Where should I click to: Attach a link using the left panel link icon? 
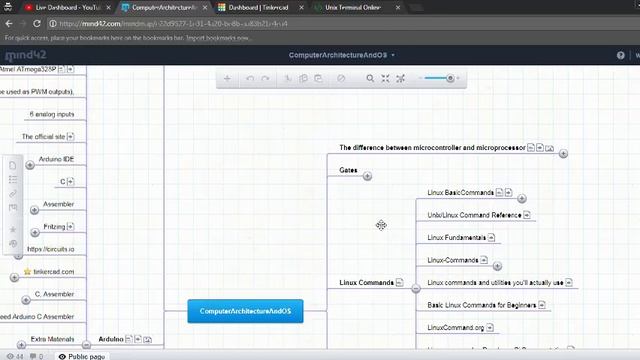(13, 194)
